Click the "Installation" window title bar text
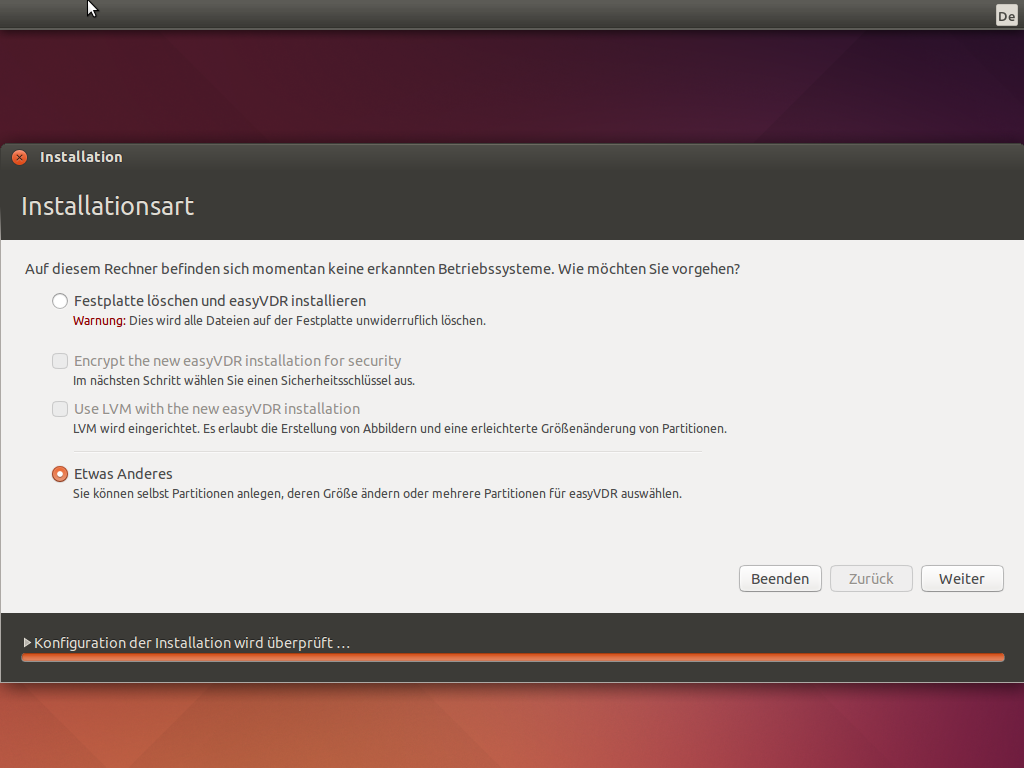This screenshot has width=1024, height=768. [x=81, y=157]
